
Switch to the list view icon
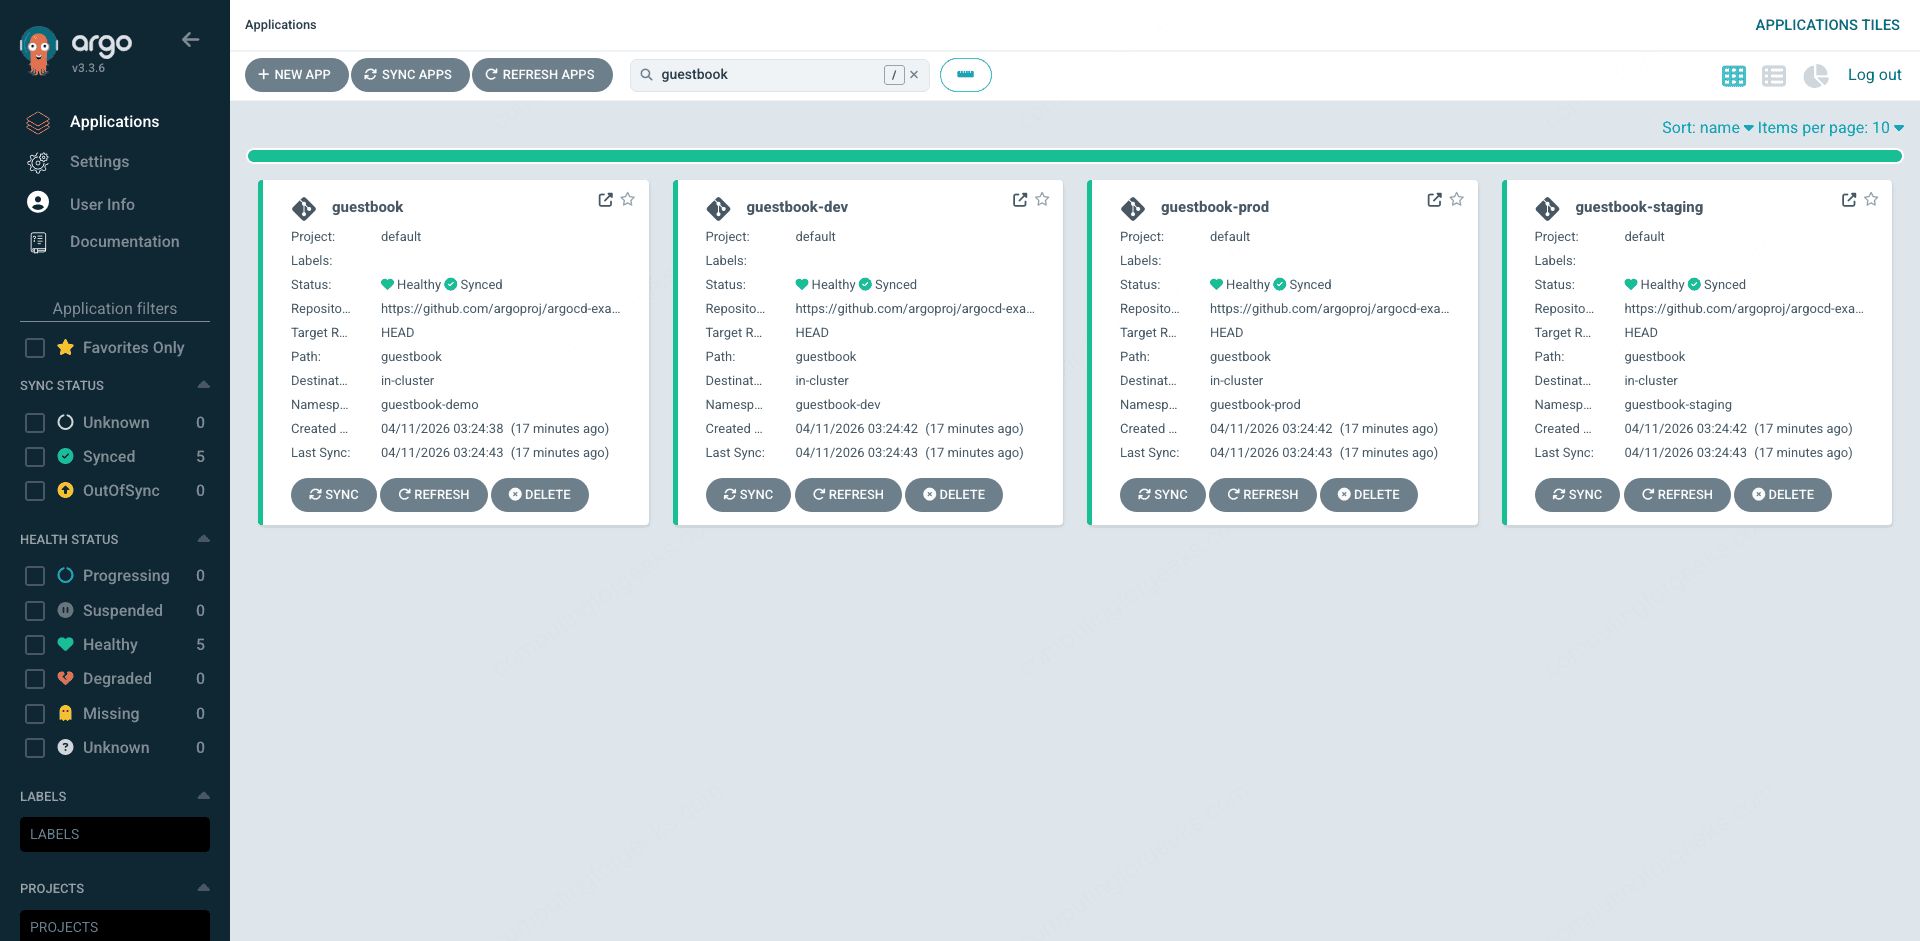[1775, 75]
